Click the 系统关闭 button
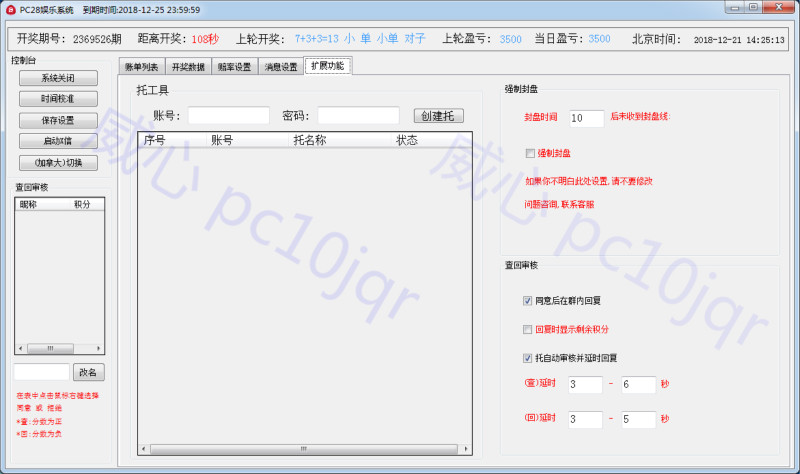The image size is (800, 474). point(58,78)
